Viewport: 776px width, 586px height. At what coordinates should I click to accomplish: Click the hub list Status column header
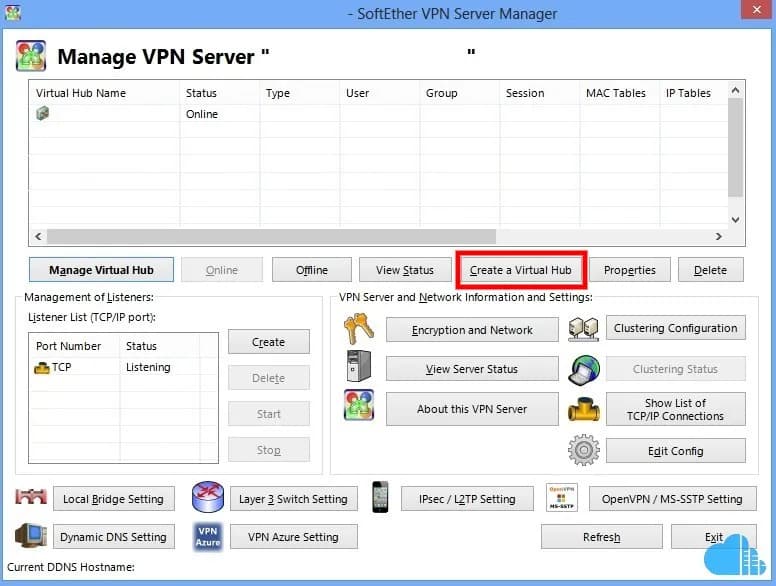tap(219, 93)
